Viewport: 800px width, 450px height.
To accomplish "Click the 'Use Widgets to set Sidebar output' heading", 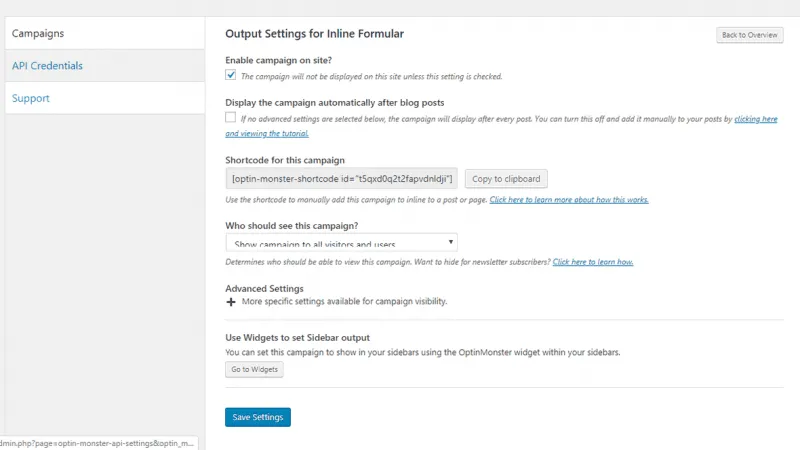I will pyautogui.click(x=297, y=338).
